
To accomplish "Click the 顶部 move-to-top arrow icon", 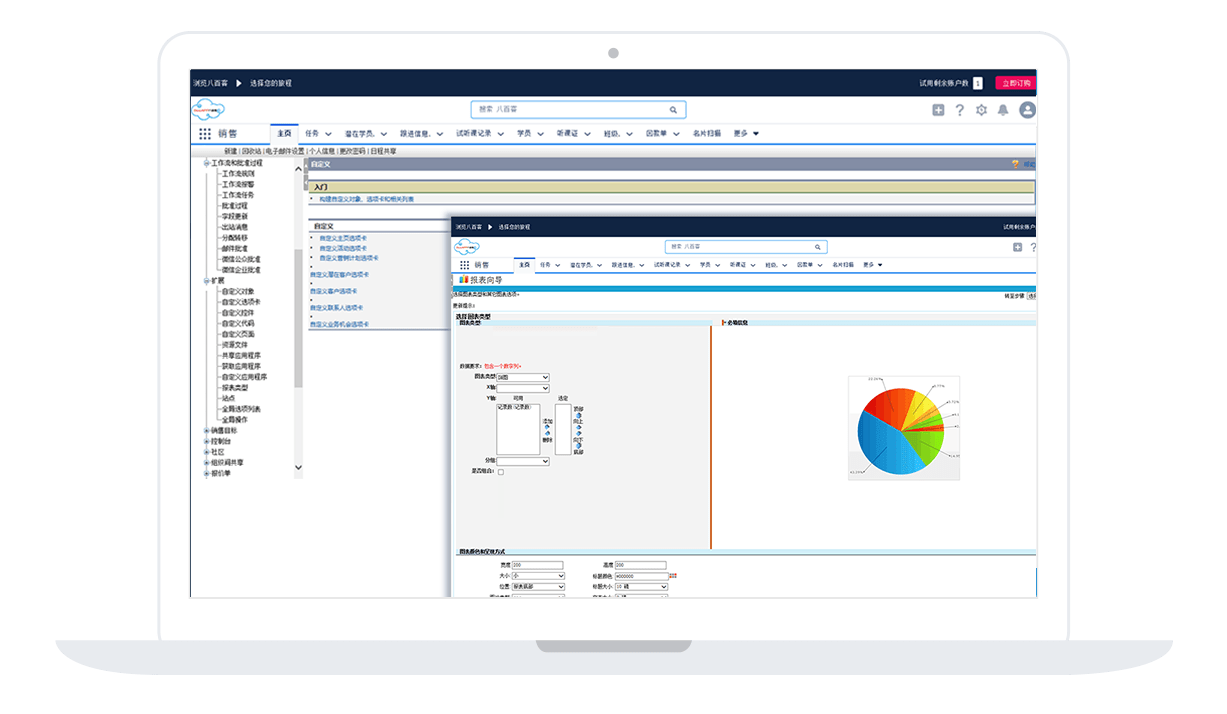I will click(578, 415).
